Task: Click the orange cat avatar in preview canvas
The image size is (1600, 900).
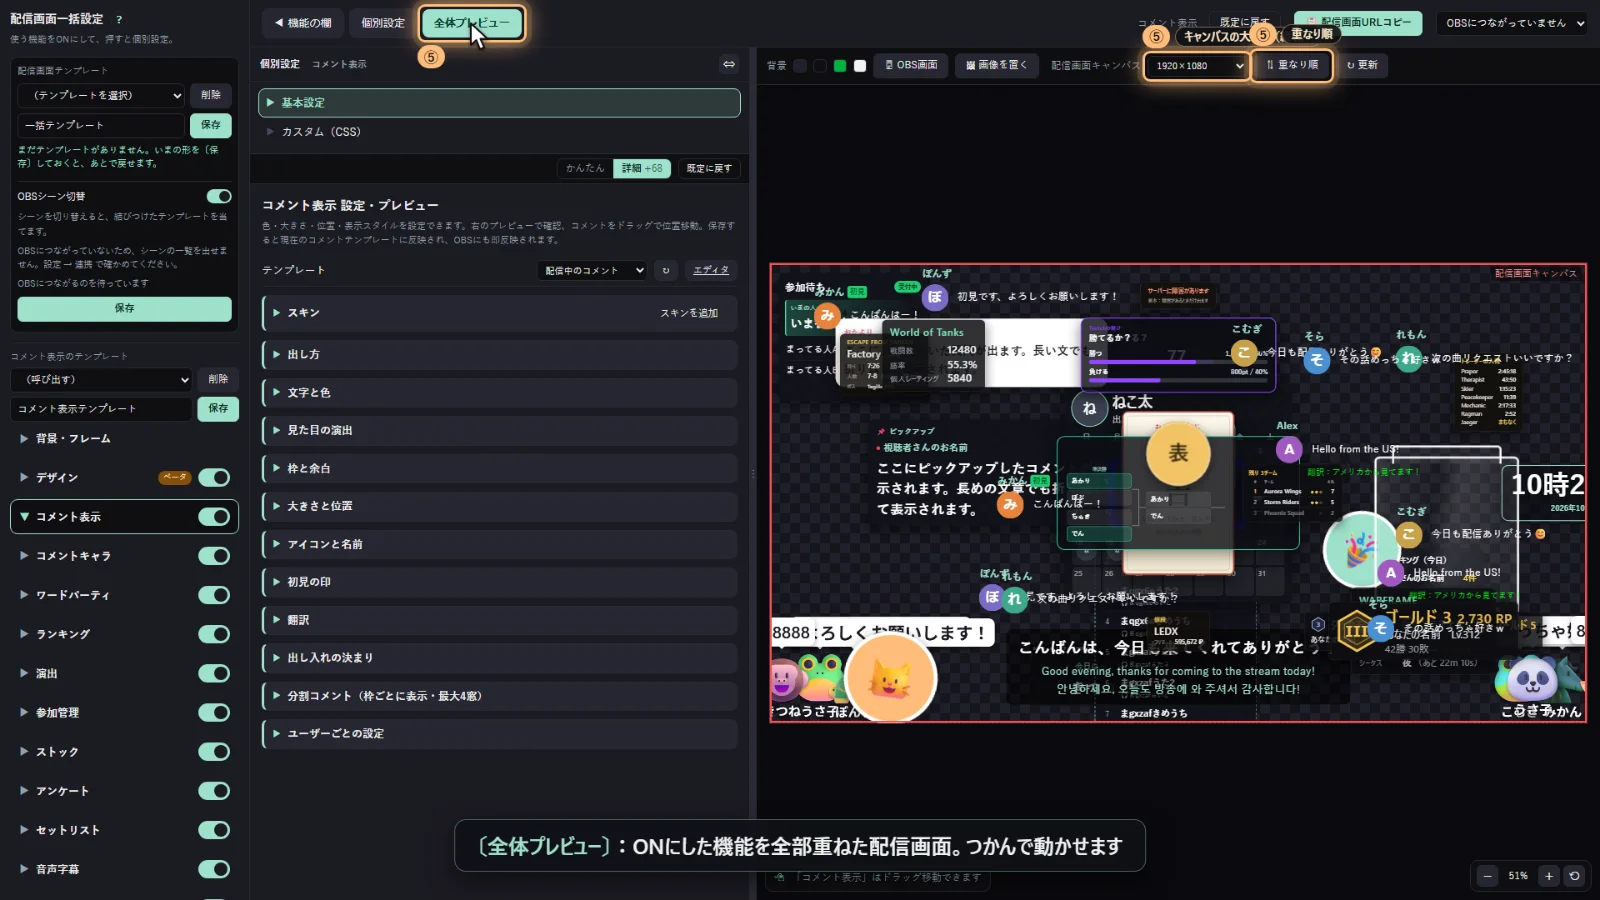Action: (x=890, y=678)
